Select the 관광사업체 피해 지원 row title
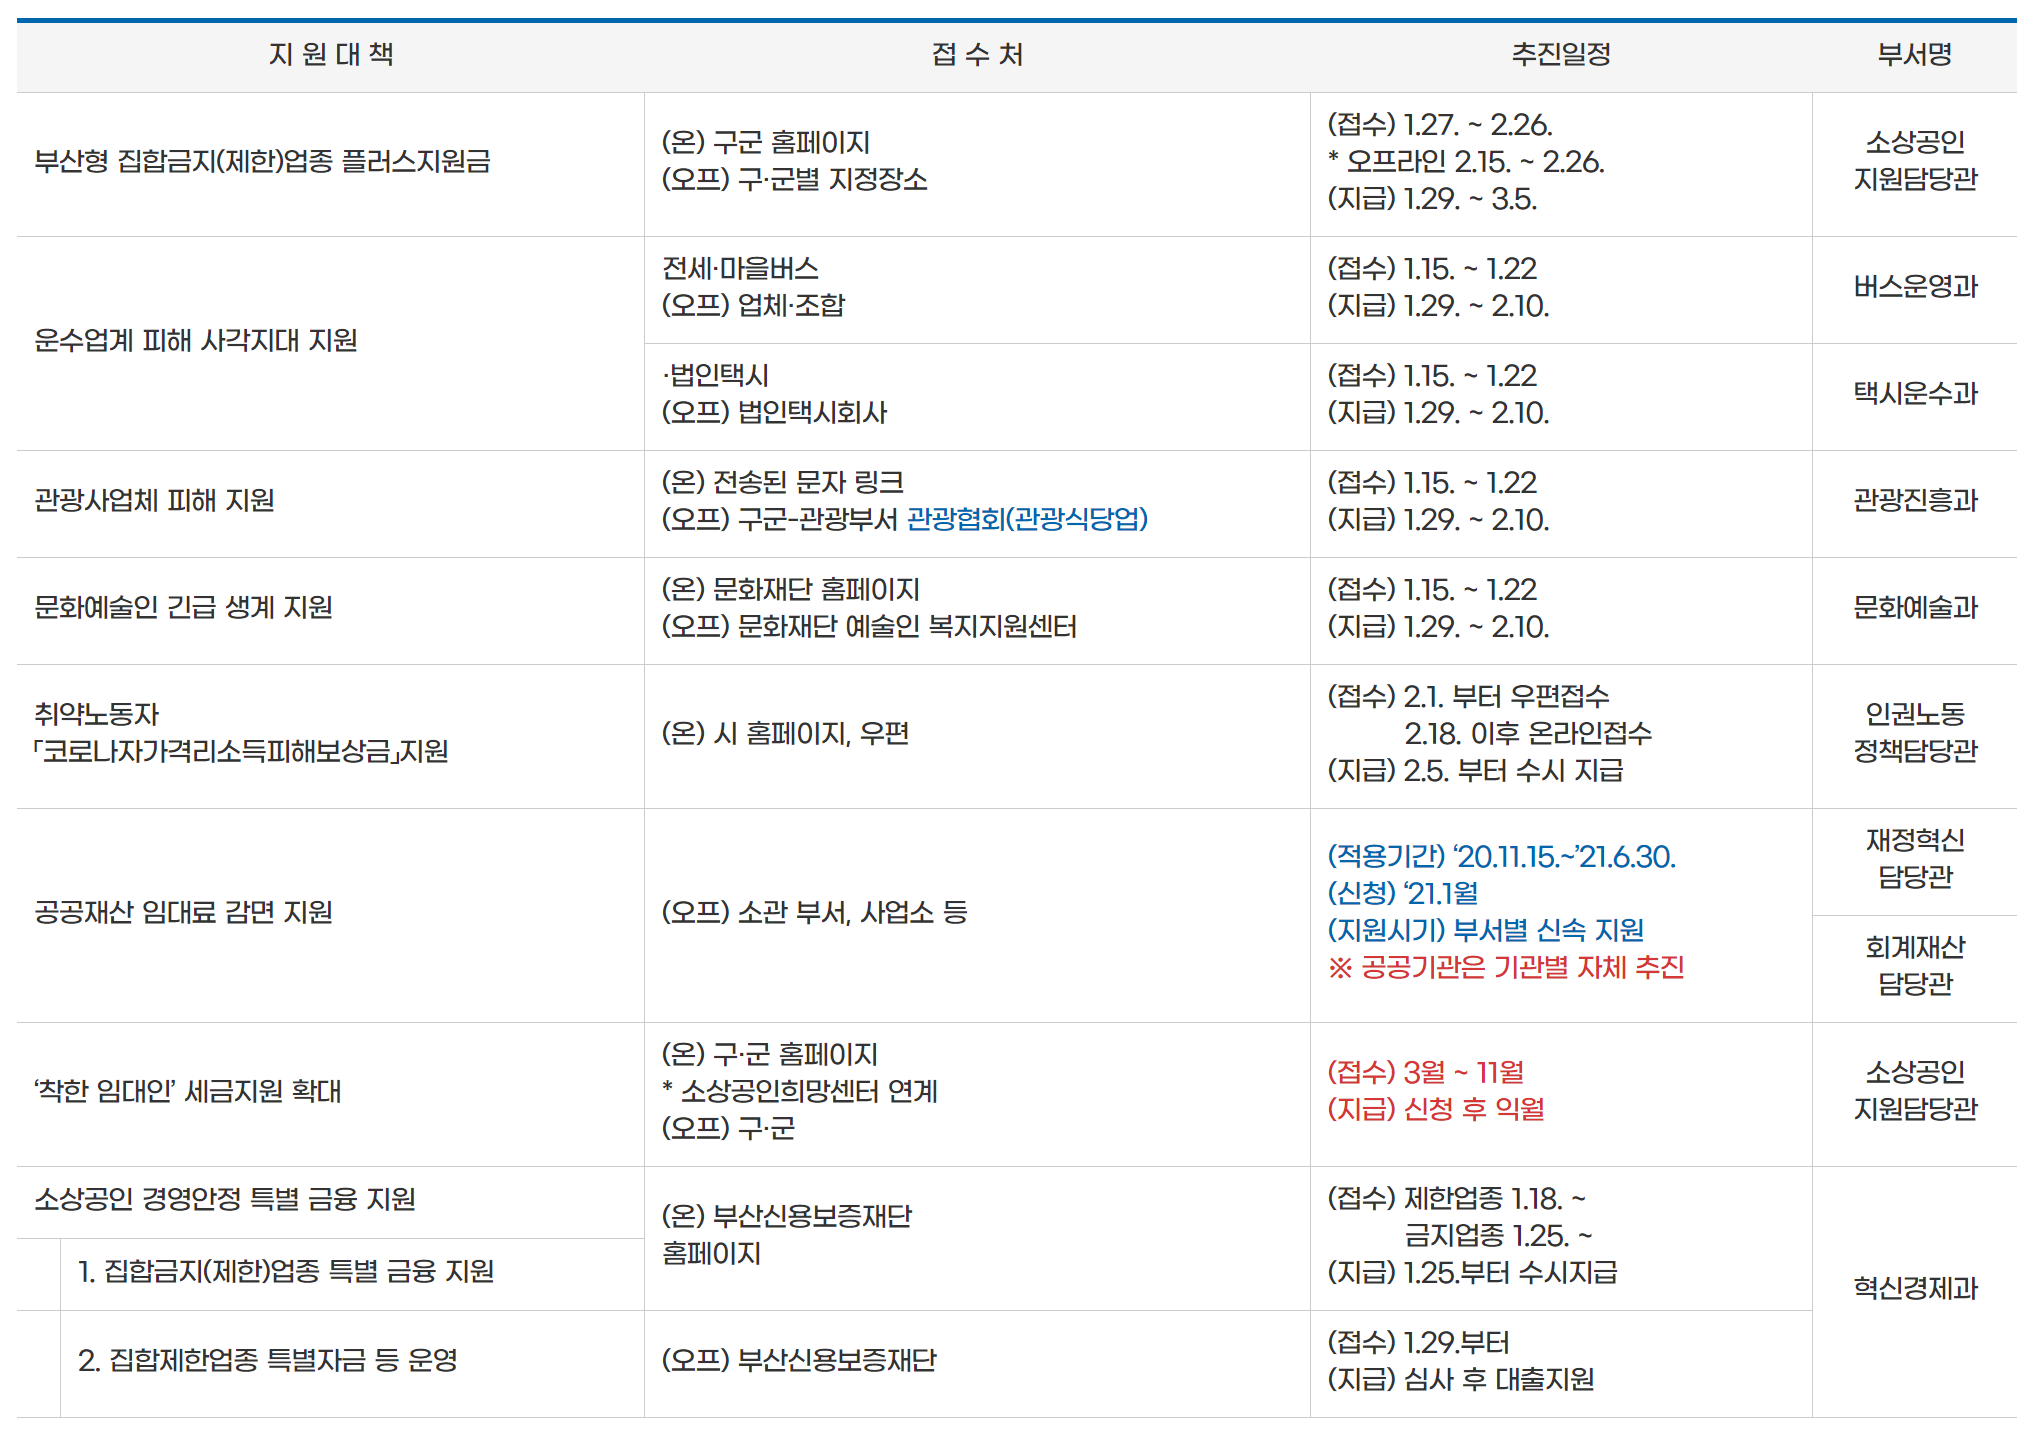Image resolution: width=2022 pixels, height=1439 pixels. pos(154,501)
